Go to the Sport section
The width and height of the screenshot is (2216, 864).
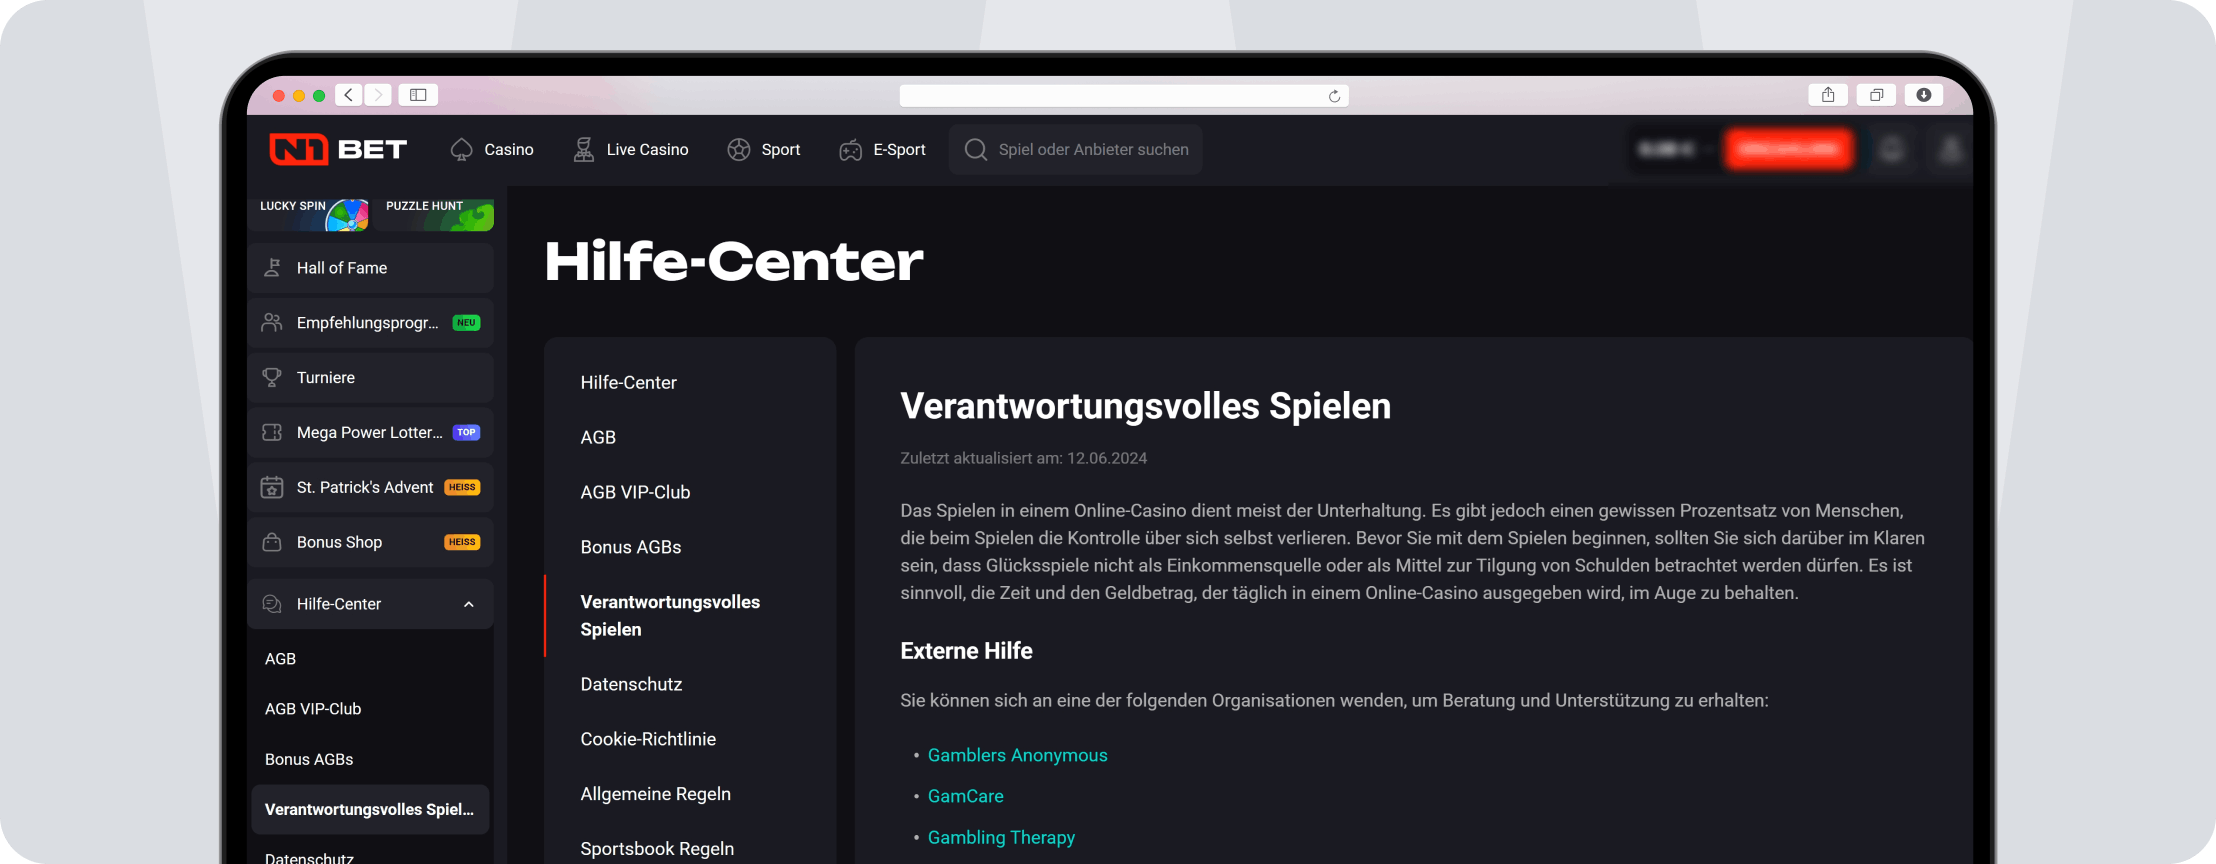coord(764,149)
